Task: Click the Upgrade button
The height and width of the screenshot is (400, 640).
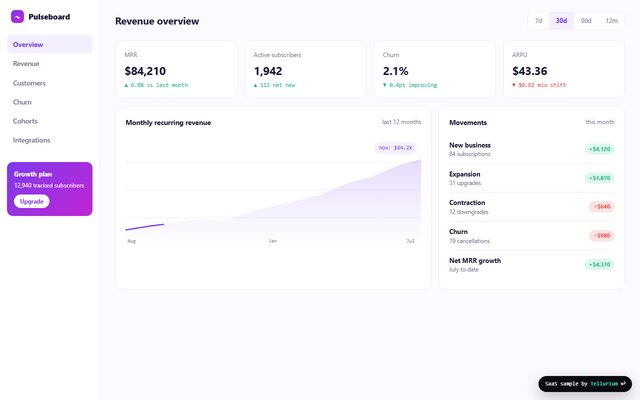Action: click(31, 201)
